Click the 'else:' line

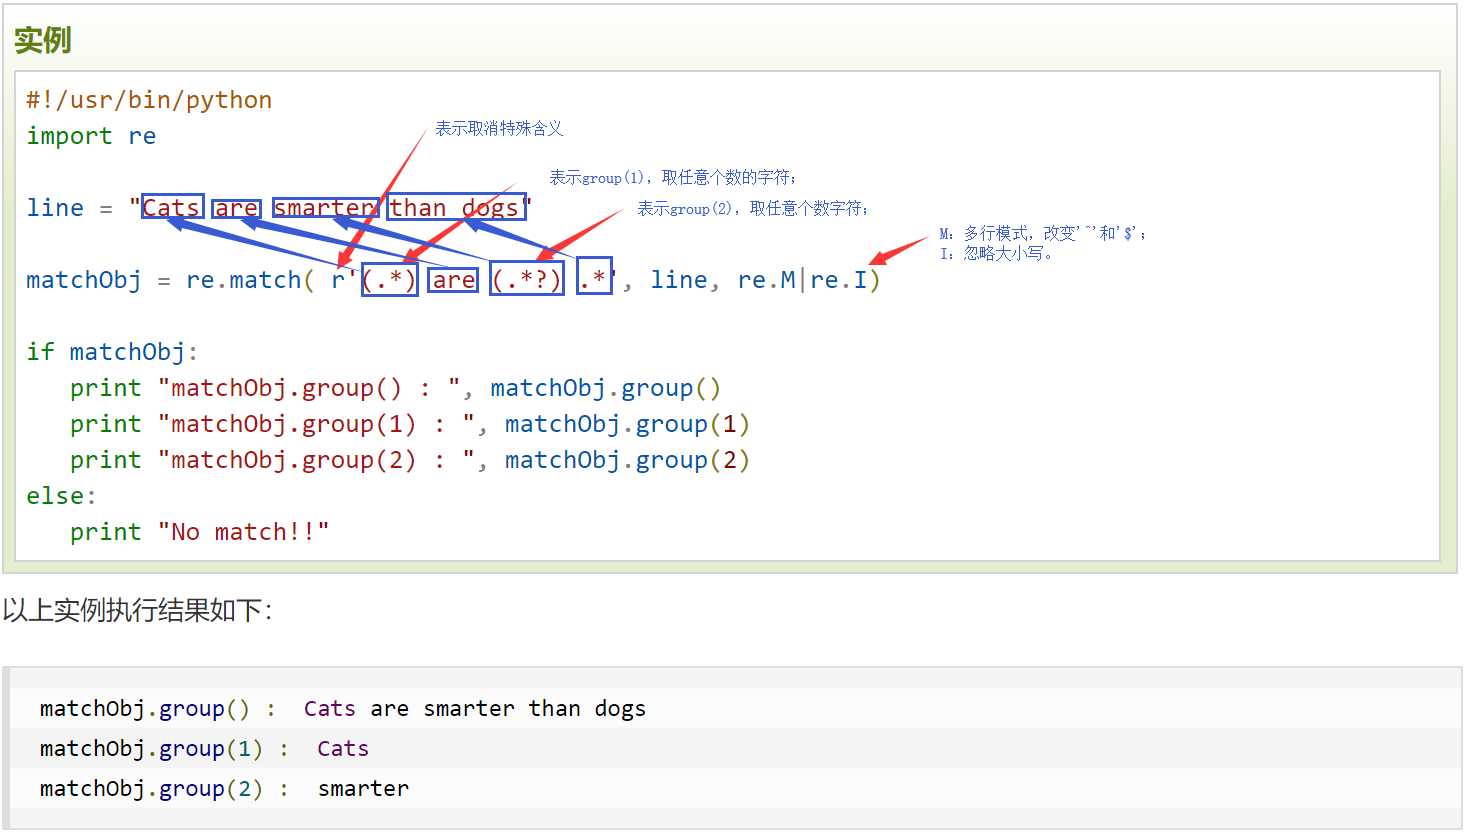tap(61, 496)
